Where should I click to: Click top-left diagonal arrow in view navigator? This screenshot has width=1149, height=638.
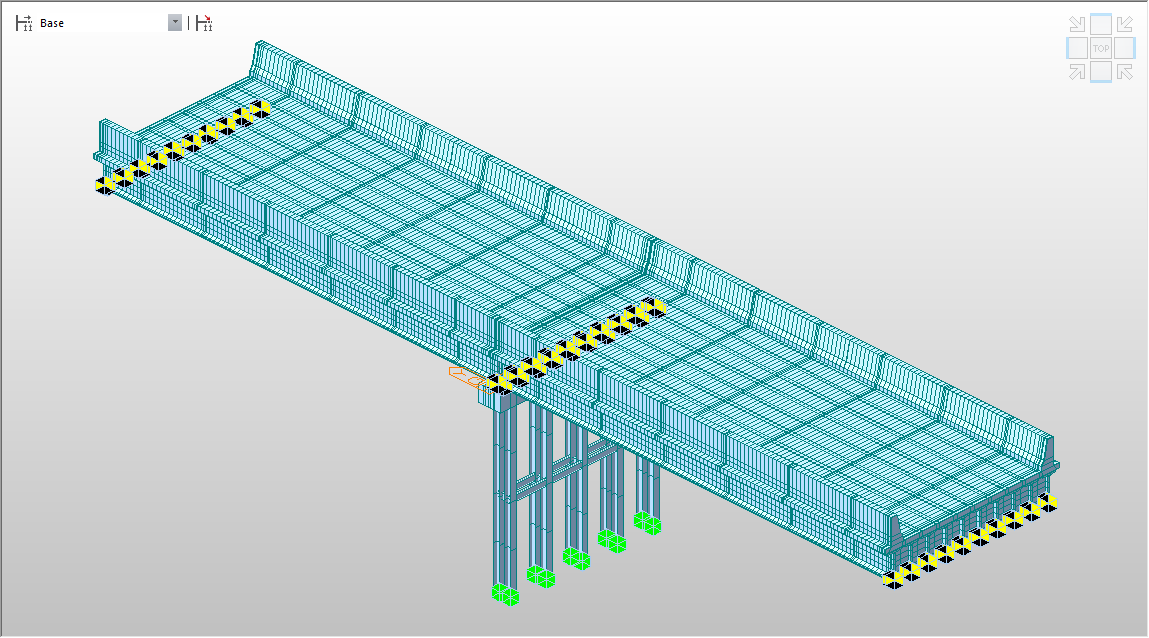pyautogui.click(x=1077, y=24)
